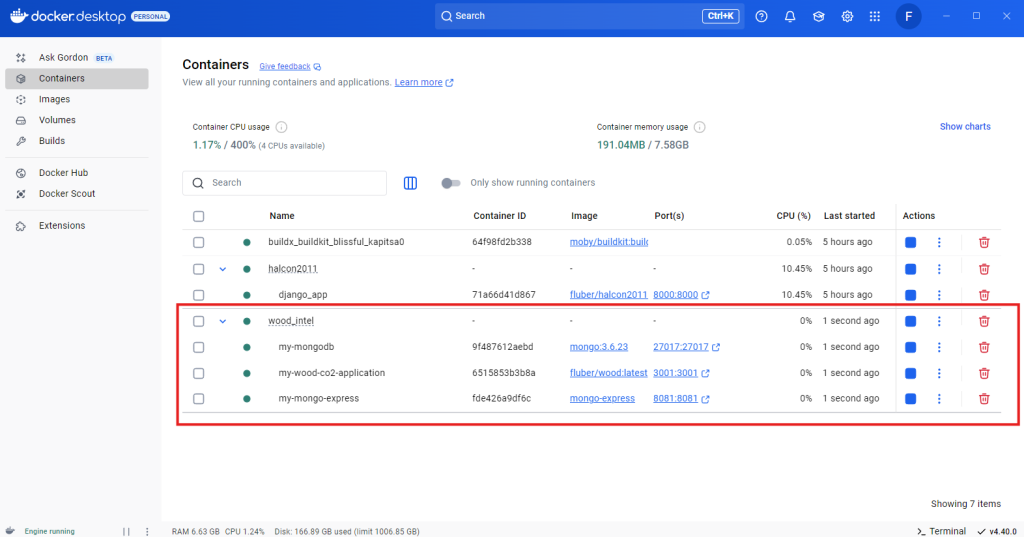Collapse the halcon2011 stack
The height and width of the screenshot is (537, 1024).
(223, 269)
